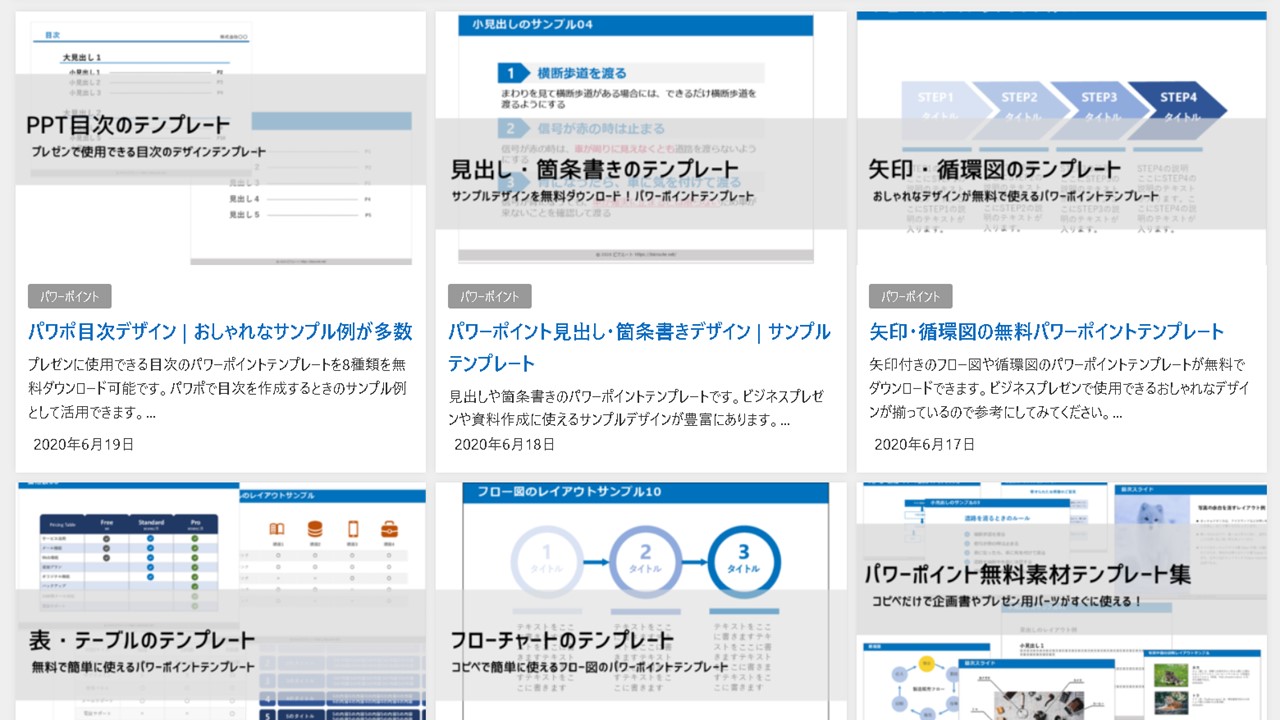This screenshot has height=720, width=1280.
Task: Click the パワーポイント tag under the 目次 card
Action: click(70, 296)
